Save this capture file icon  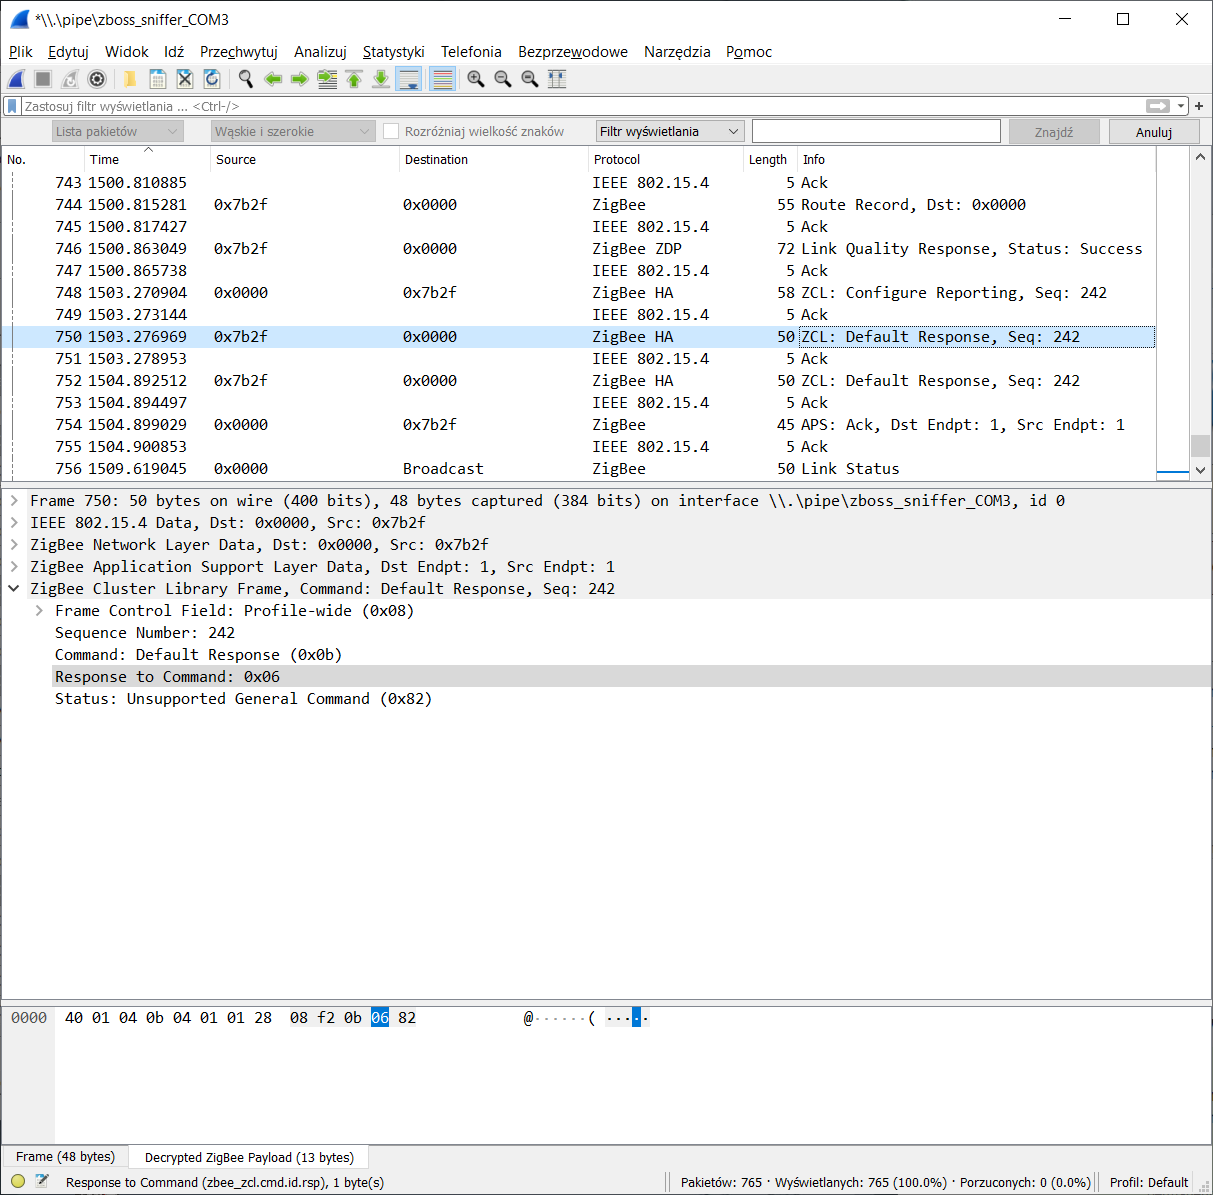[157, 79]
